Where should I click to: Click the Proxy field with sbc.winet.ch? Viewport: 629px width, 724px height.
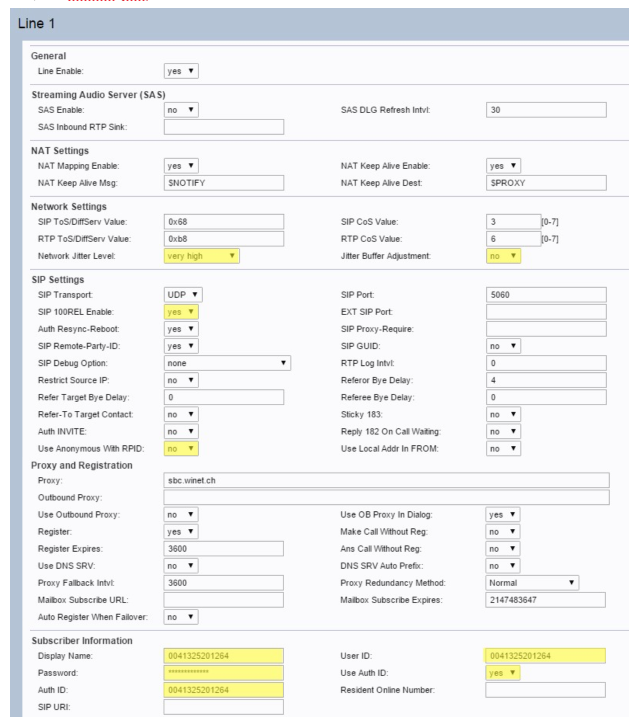(x=387, y=480)
